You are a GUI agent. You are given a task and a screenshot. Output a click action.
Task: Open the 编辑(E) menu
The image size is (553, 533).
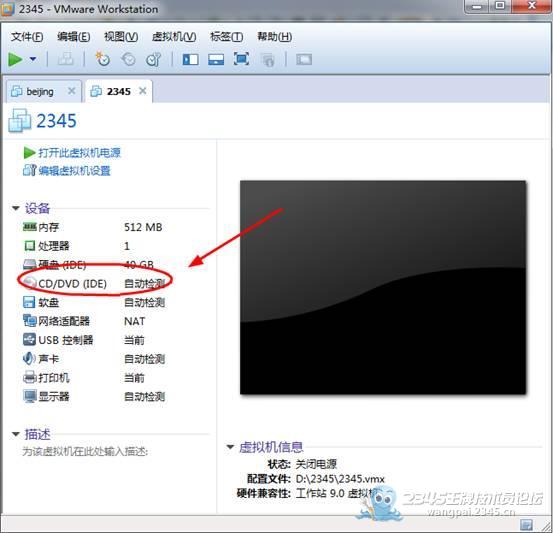(x=73, y=36)
